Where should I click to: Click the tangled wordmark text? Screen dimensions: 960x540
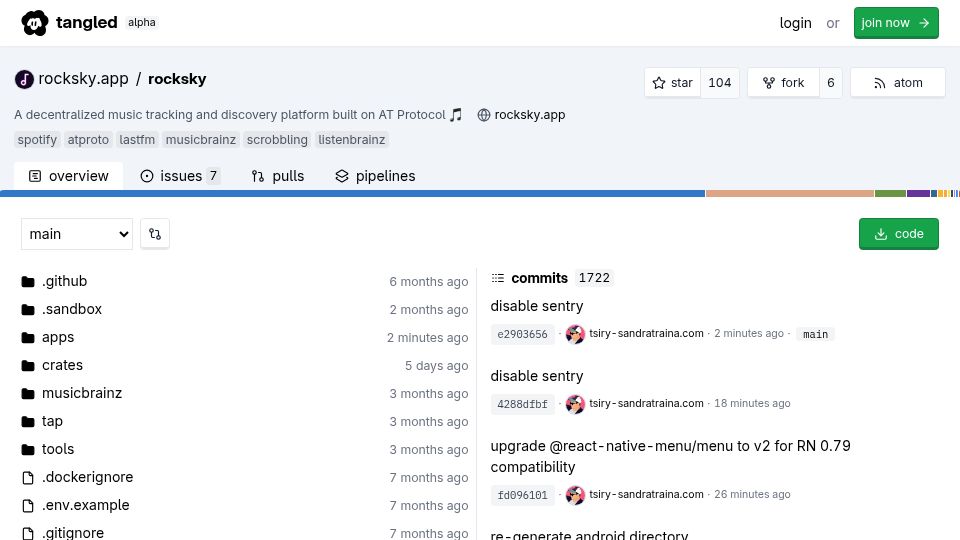coord(86,23)
